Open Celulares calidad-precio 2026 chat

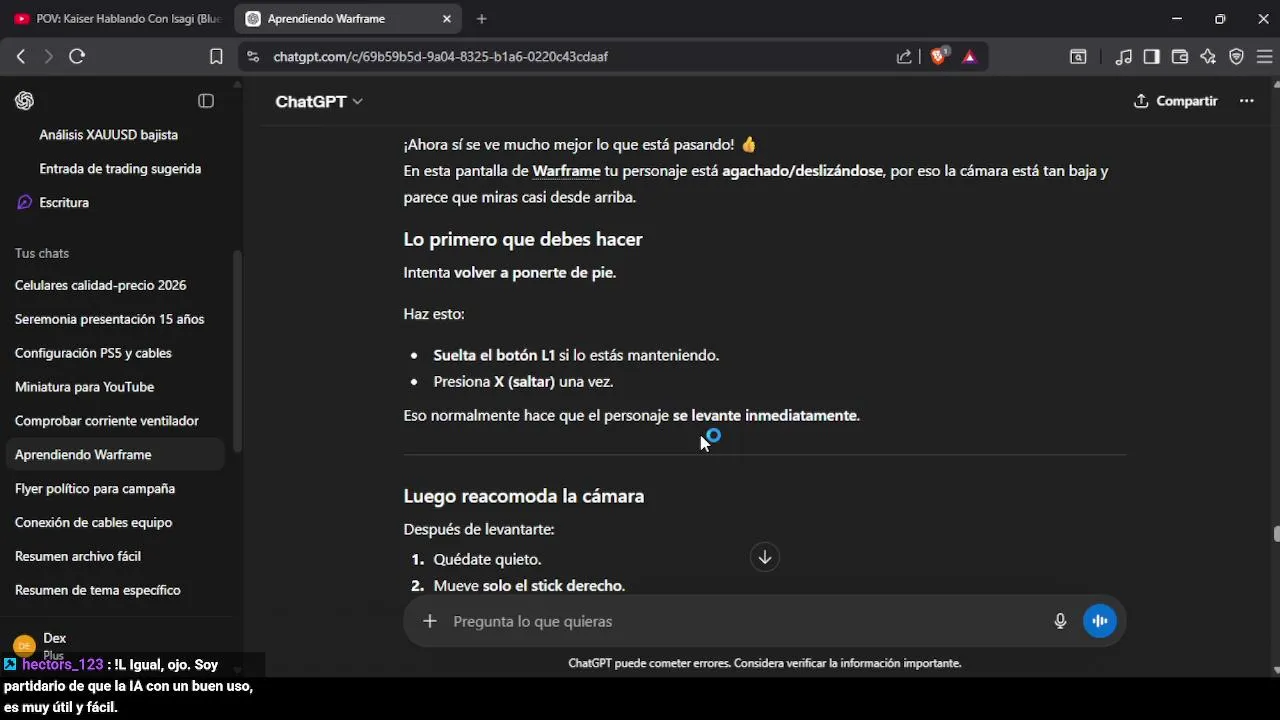[116, 286]
